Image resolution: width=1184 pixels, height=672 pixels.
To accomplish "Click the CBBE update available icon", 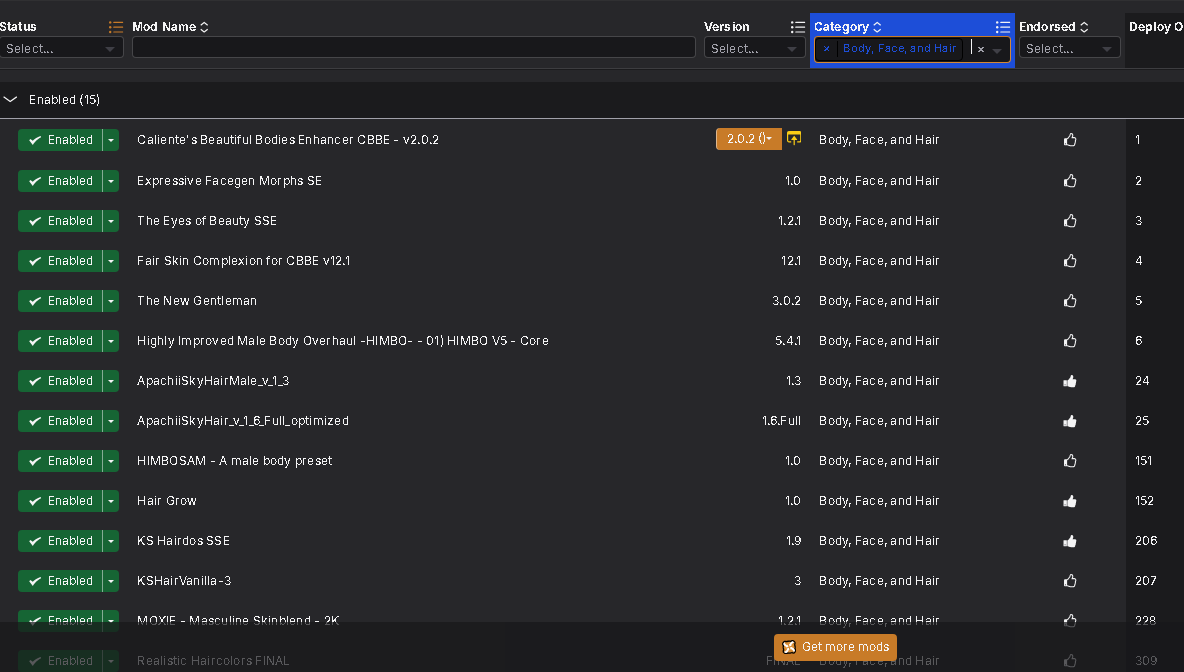I will point(794,138).
